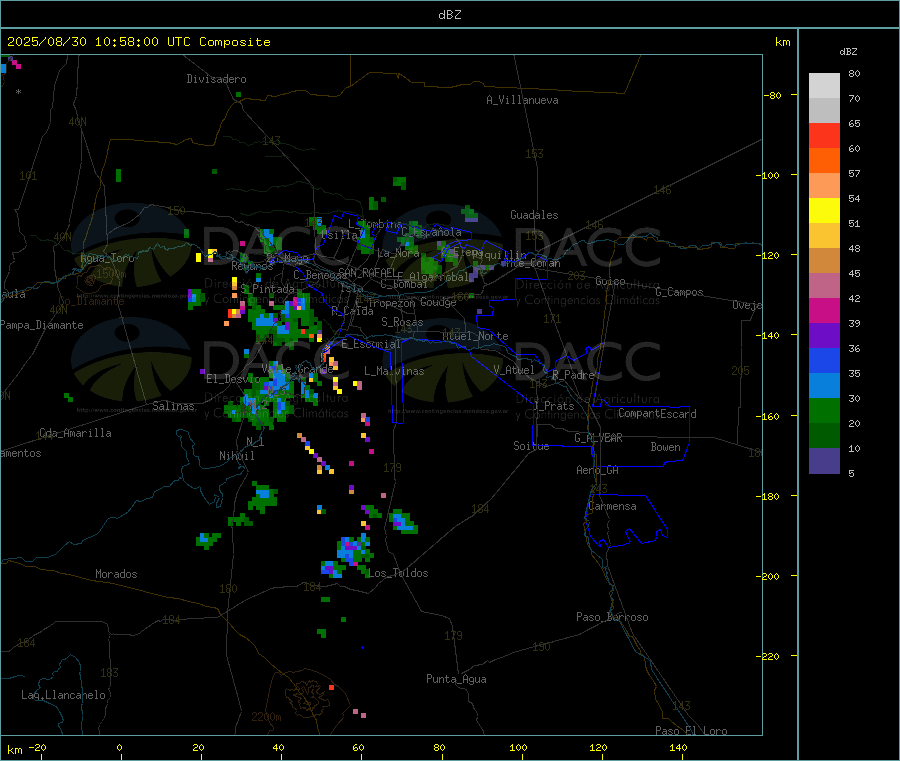Click the 'La_Nora' map label

click(398, 253)
